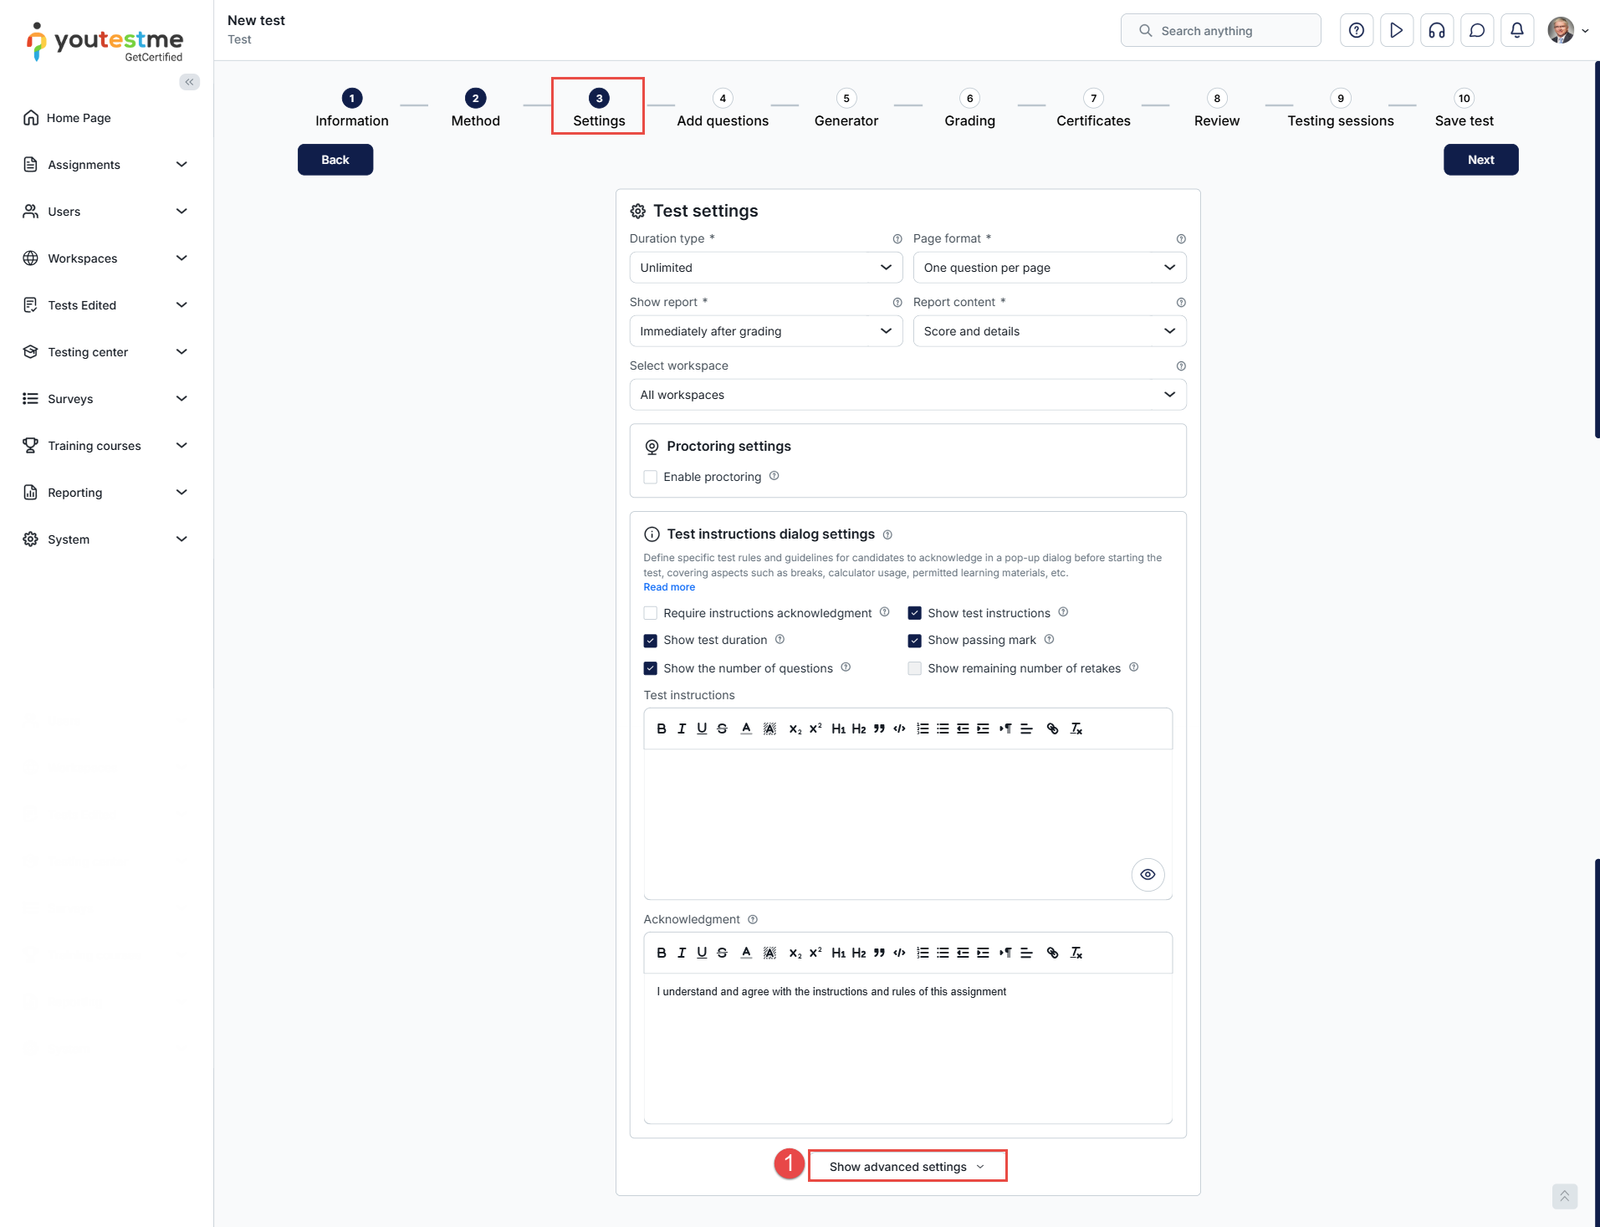Go to the Certificates step
Viewport: 1600px width, 1227px height.
tap(1092, 108)
